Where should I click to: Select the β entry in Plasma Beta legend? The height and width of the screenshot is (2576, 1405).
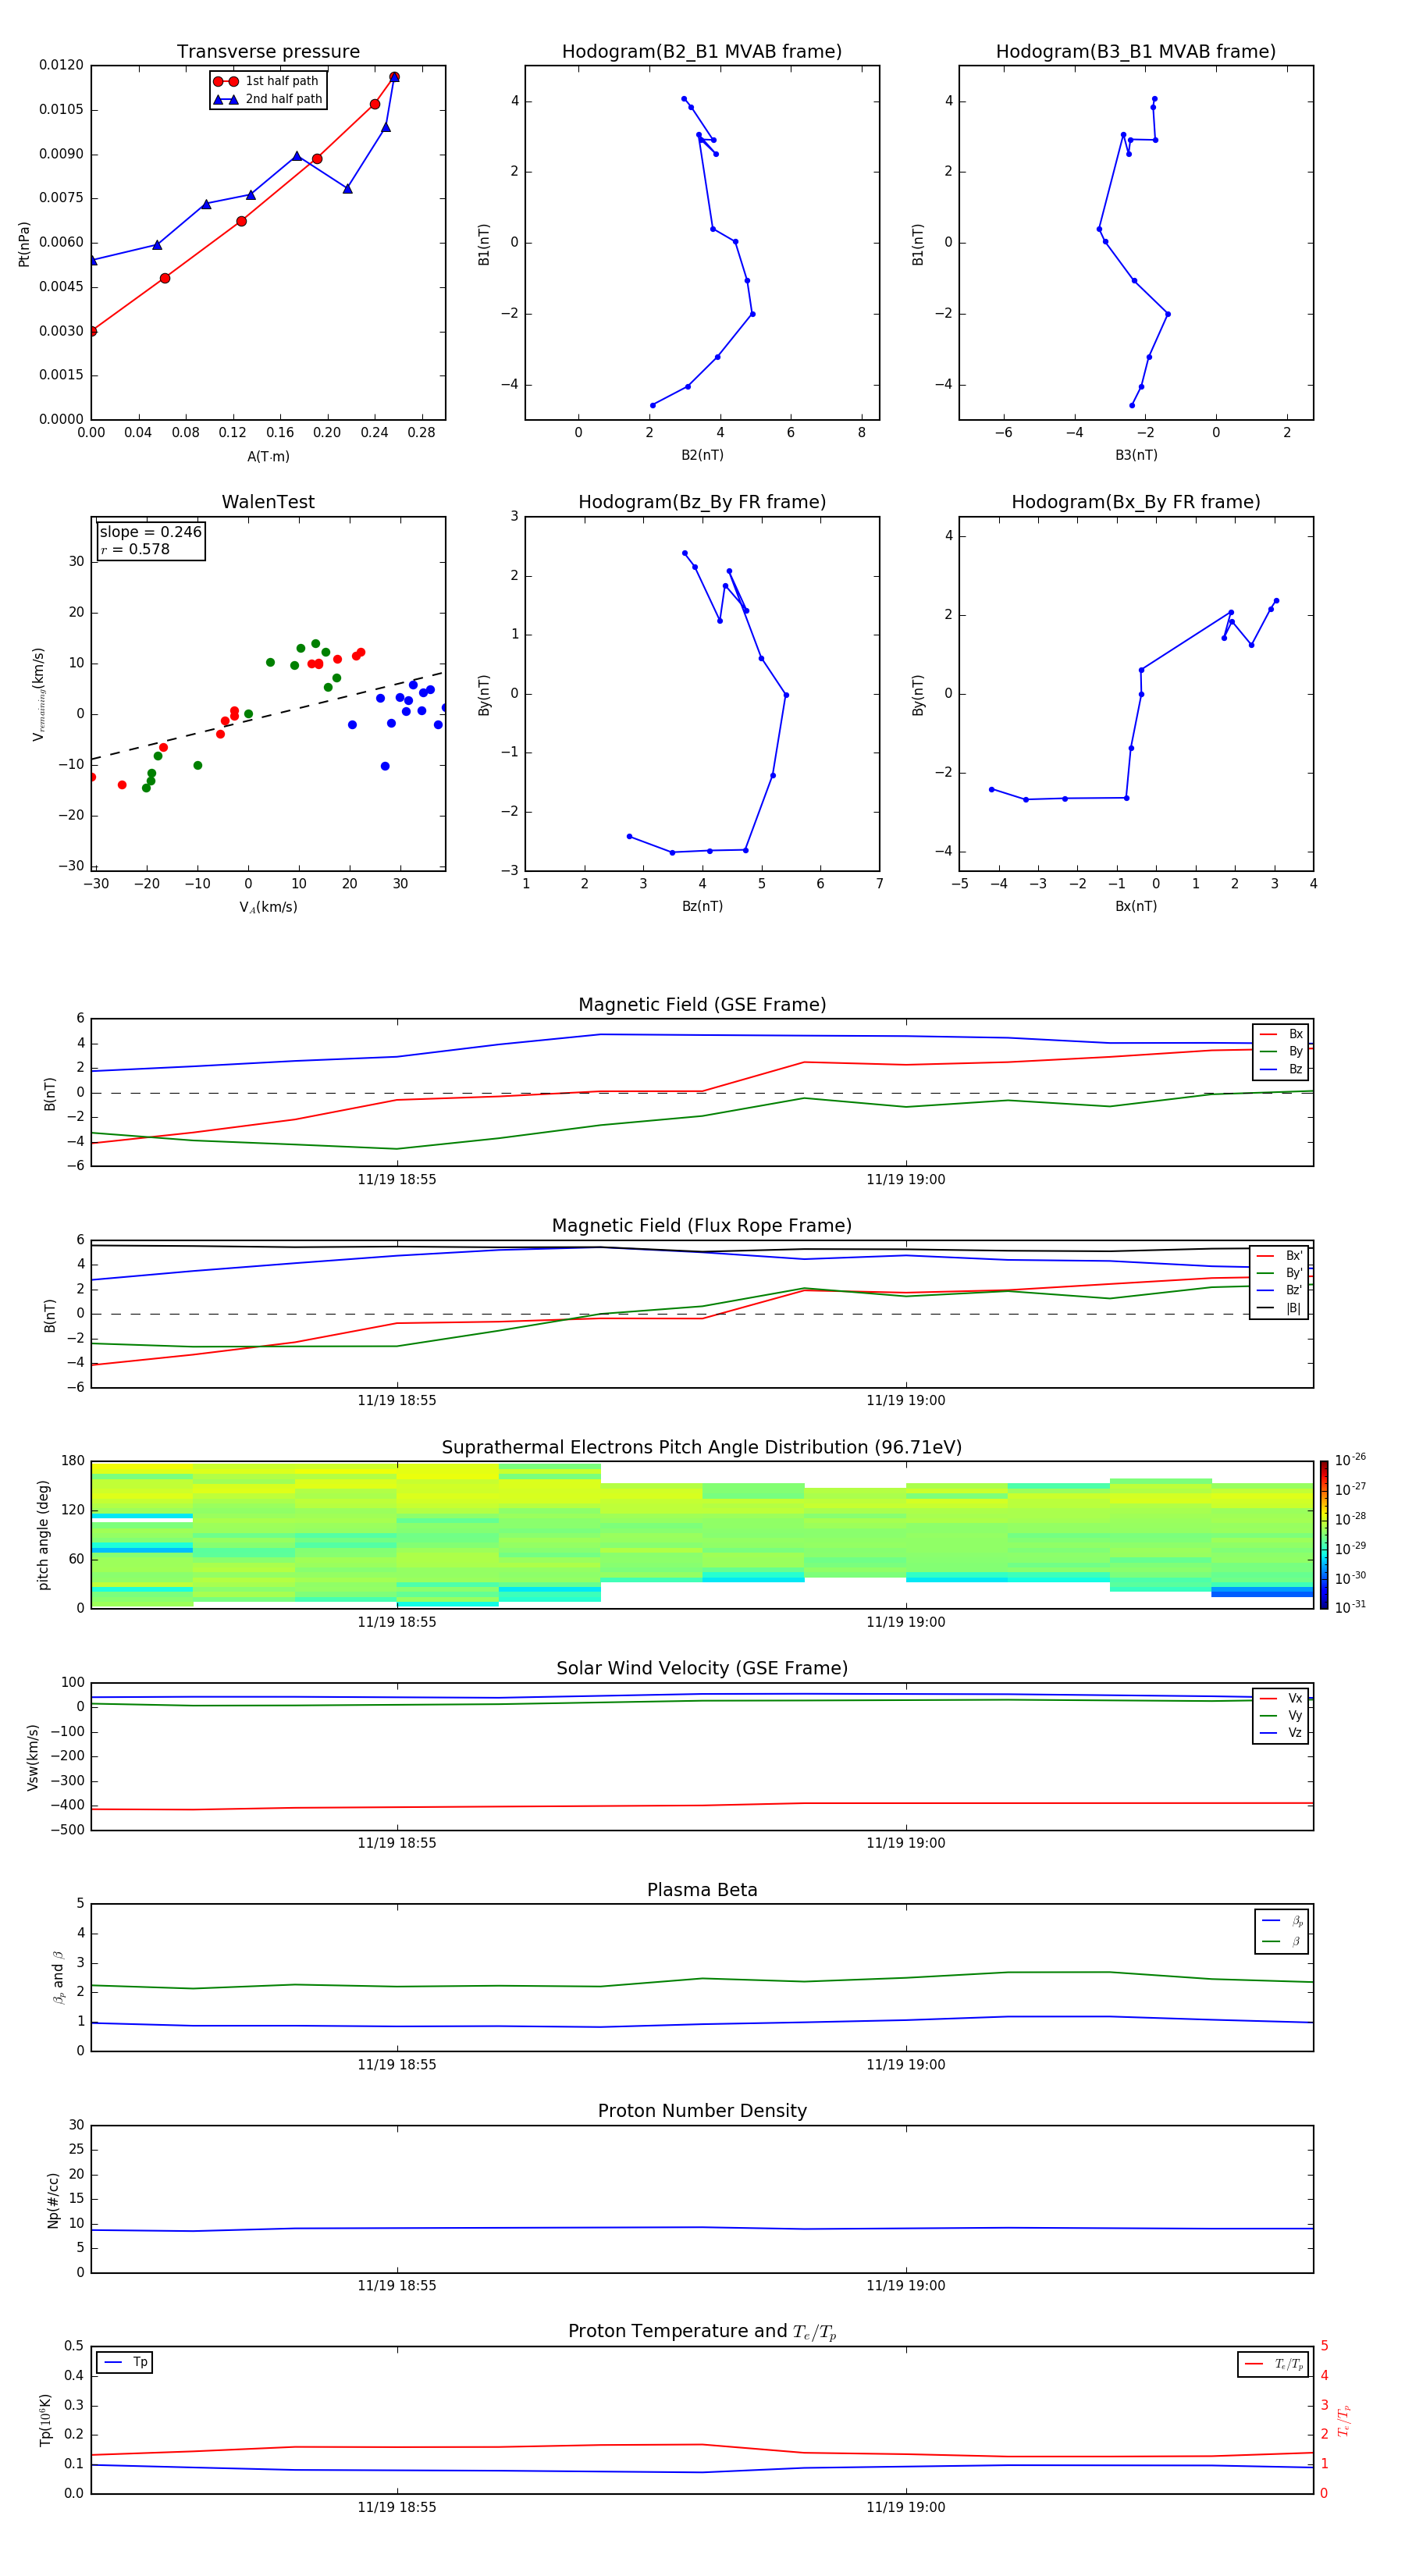point(1282,1941)
